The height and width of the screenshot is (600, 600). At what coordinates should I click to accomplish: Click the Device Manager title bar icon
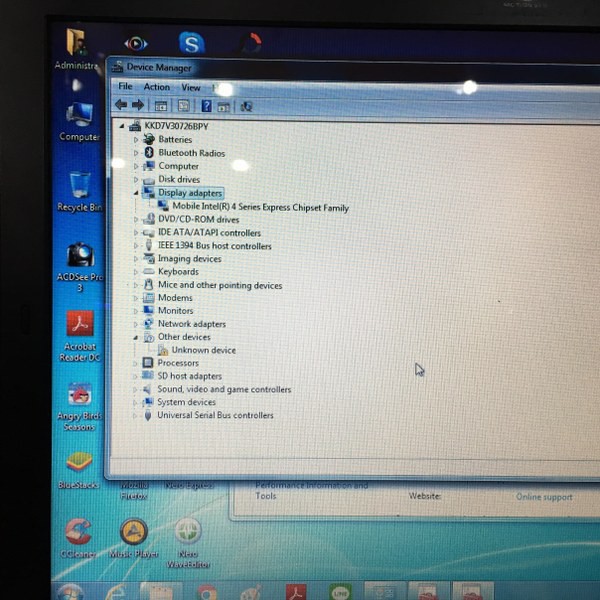click(117, 67)
